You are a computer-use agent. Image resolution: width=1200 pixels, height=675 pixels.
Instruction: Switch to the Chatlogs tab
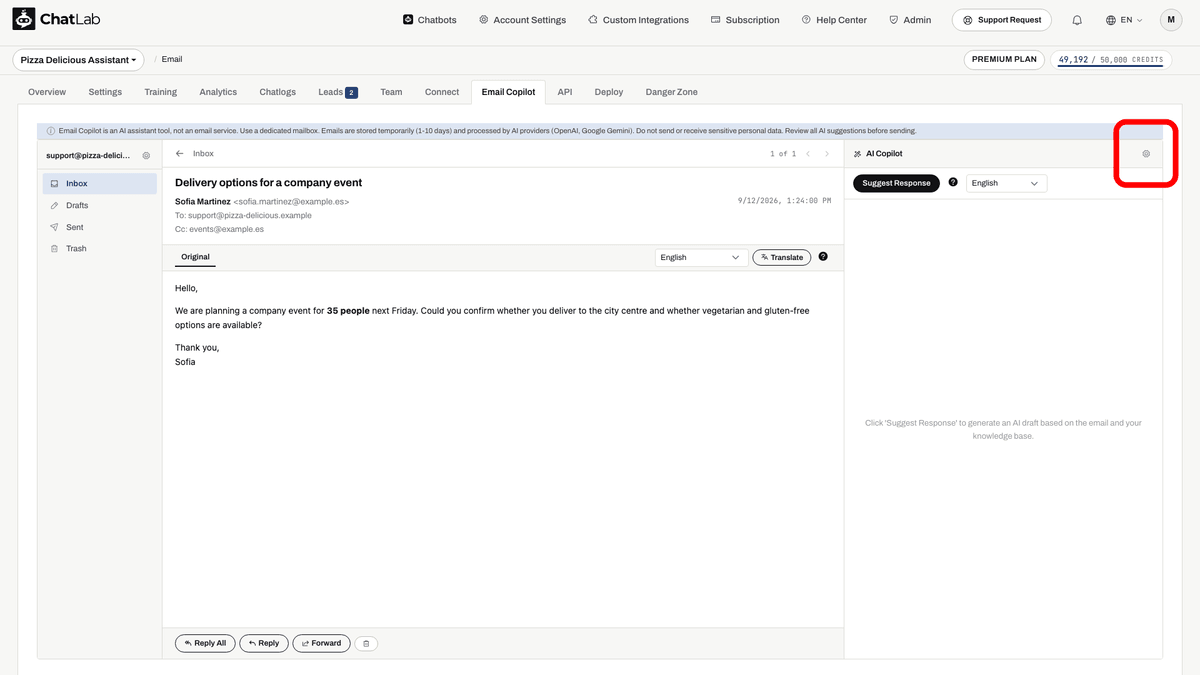(x=278, y=92)
